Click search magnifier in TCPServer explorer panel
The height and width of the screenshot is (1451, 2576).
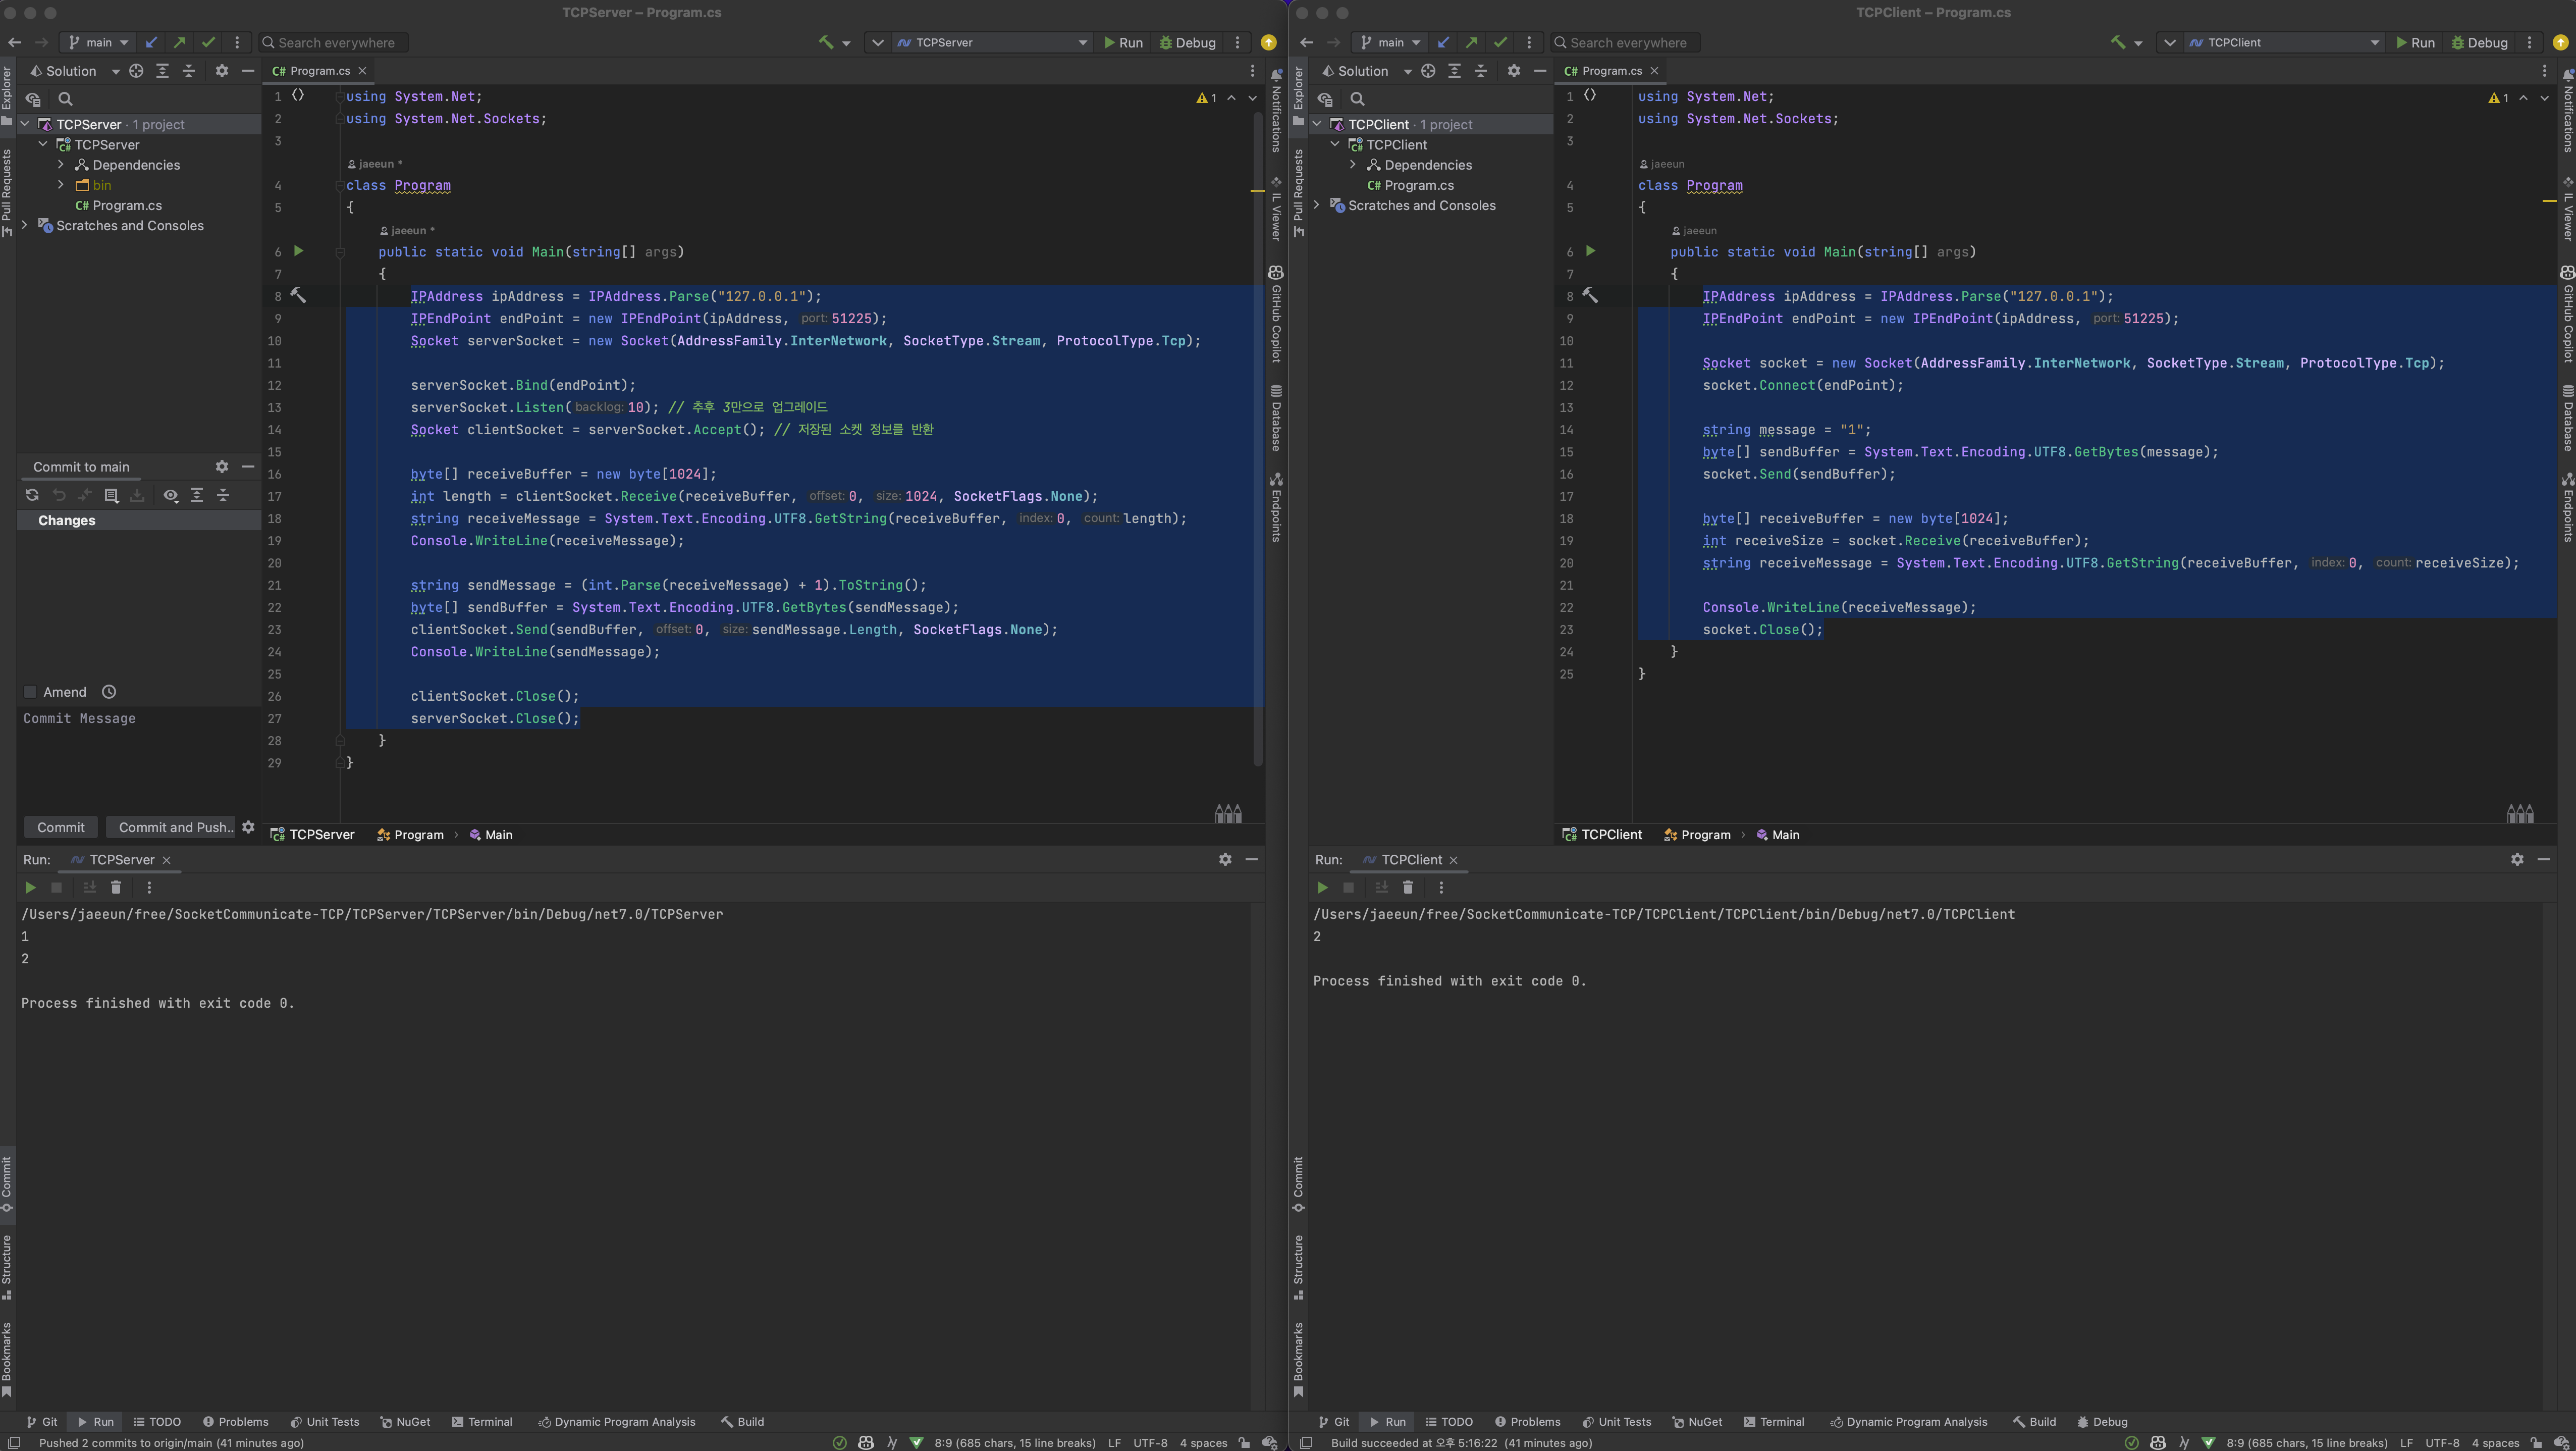pos(65,99)
